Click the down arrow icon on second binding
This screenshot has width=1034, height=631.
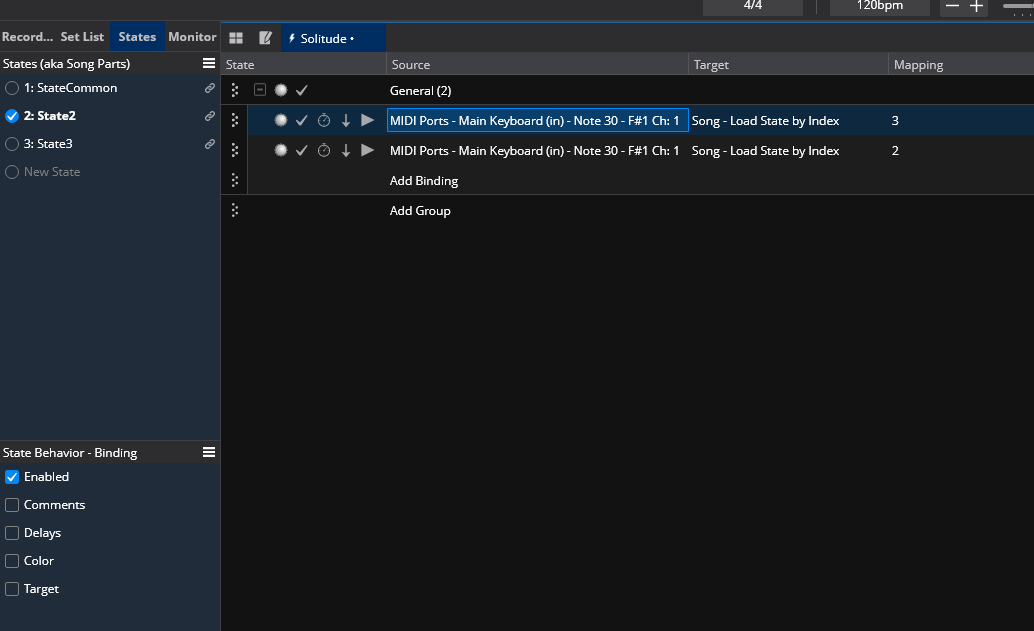(x=346, y=151)
